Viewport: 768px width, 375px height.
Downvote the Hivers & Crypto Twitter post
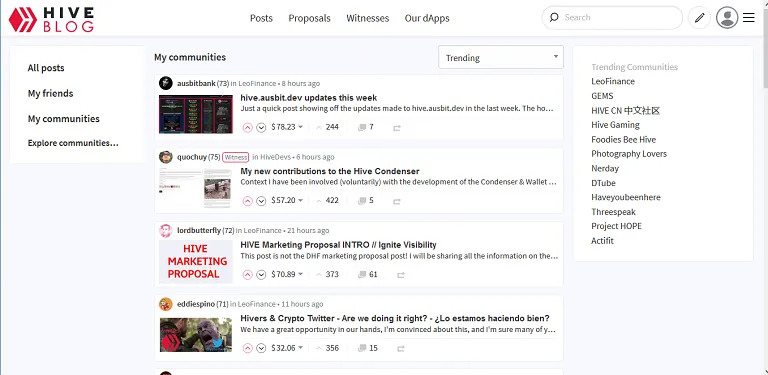pyautogui.click(x=261, y=348)
